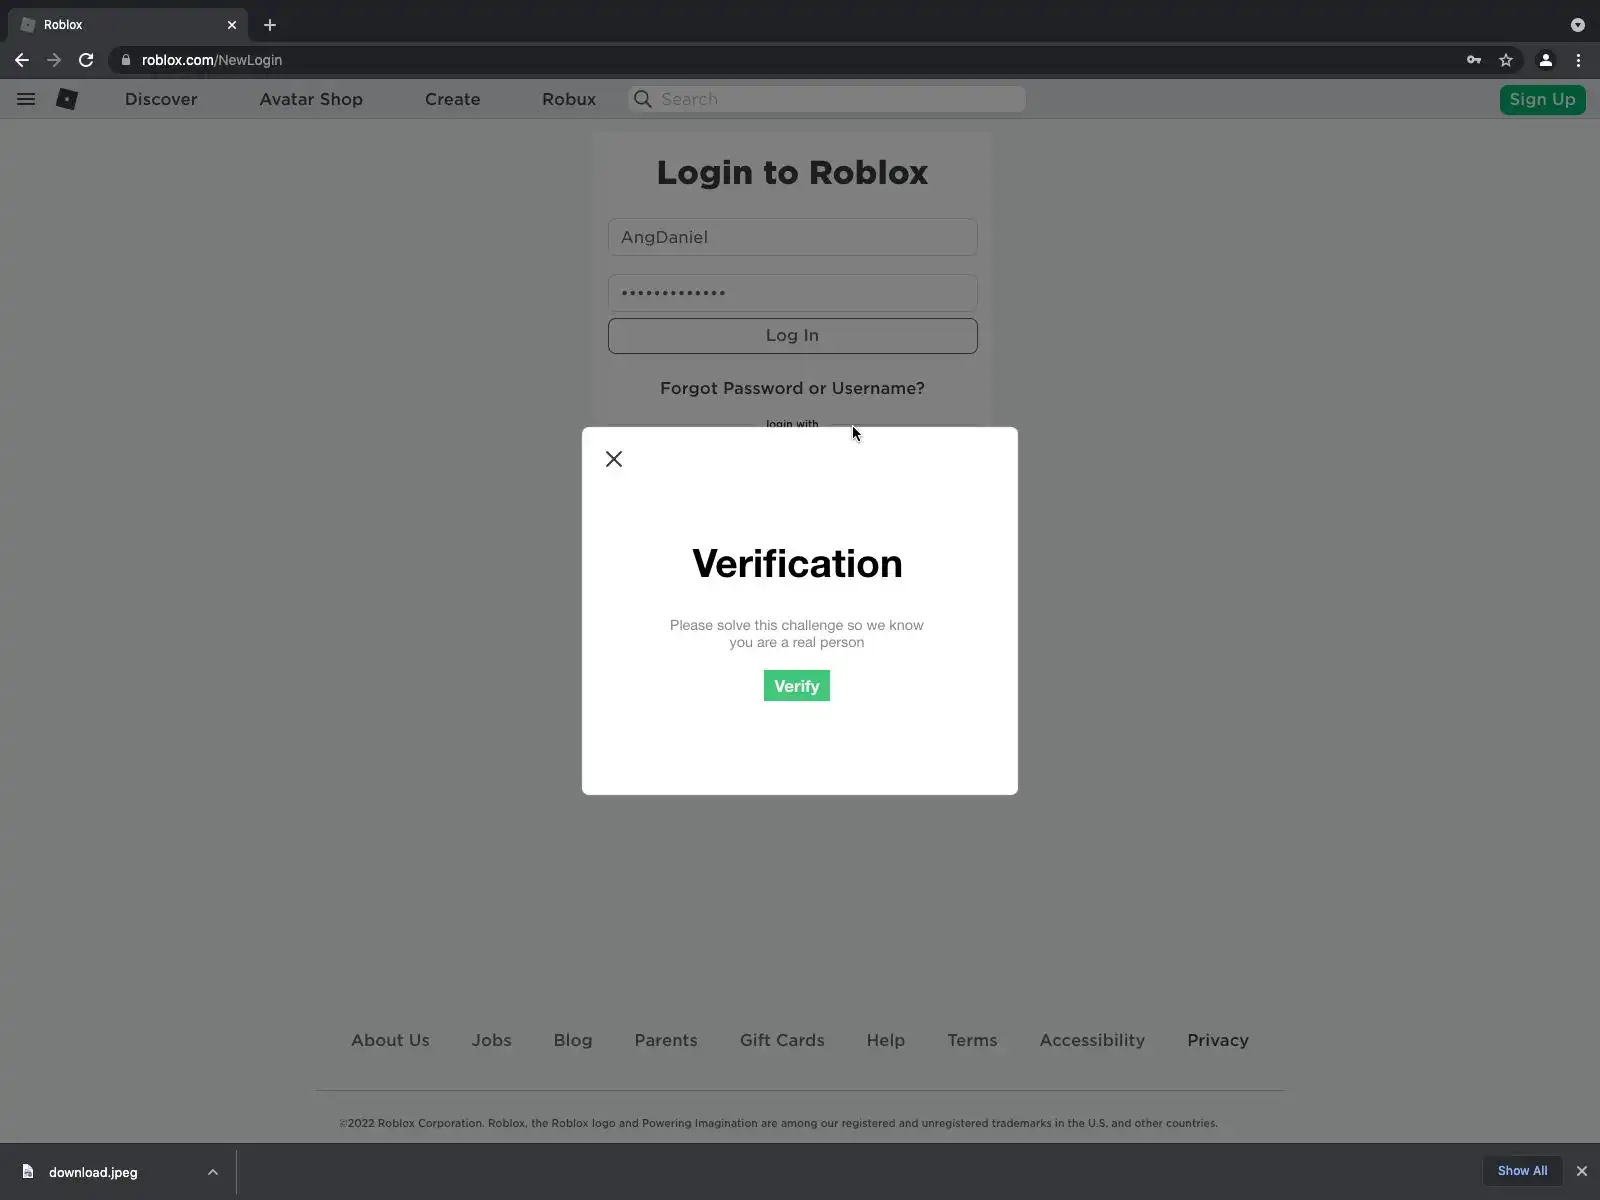
Task: Click the browser forward arrow
Action: click(x=54, y=60)
